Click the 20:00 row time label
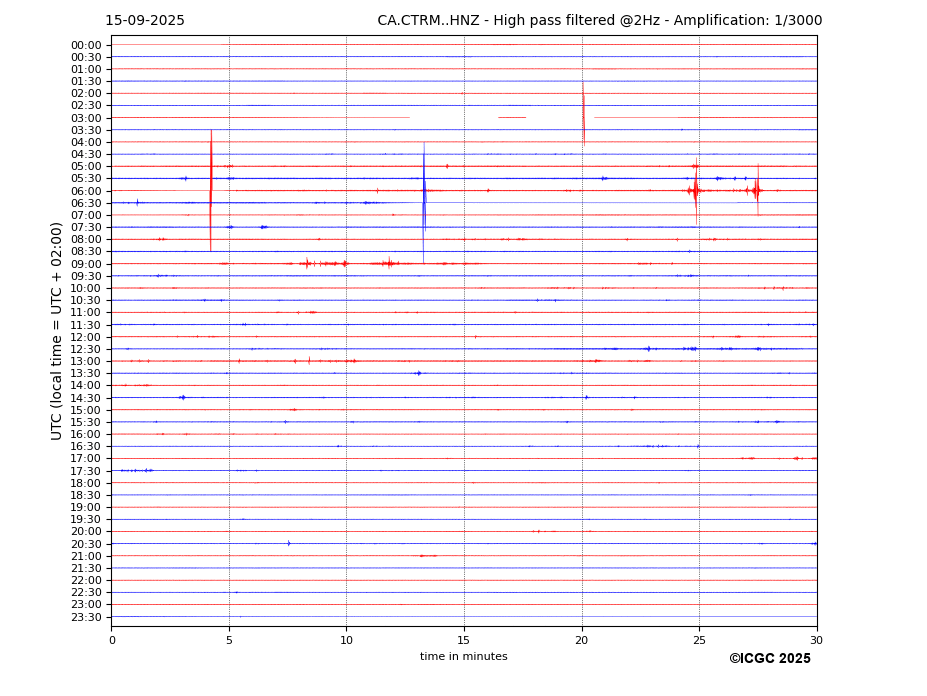This screenshot has height=696, width=927. (86, 532)
